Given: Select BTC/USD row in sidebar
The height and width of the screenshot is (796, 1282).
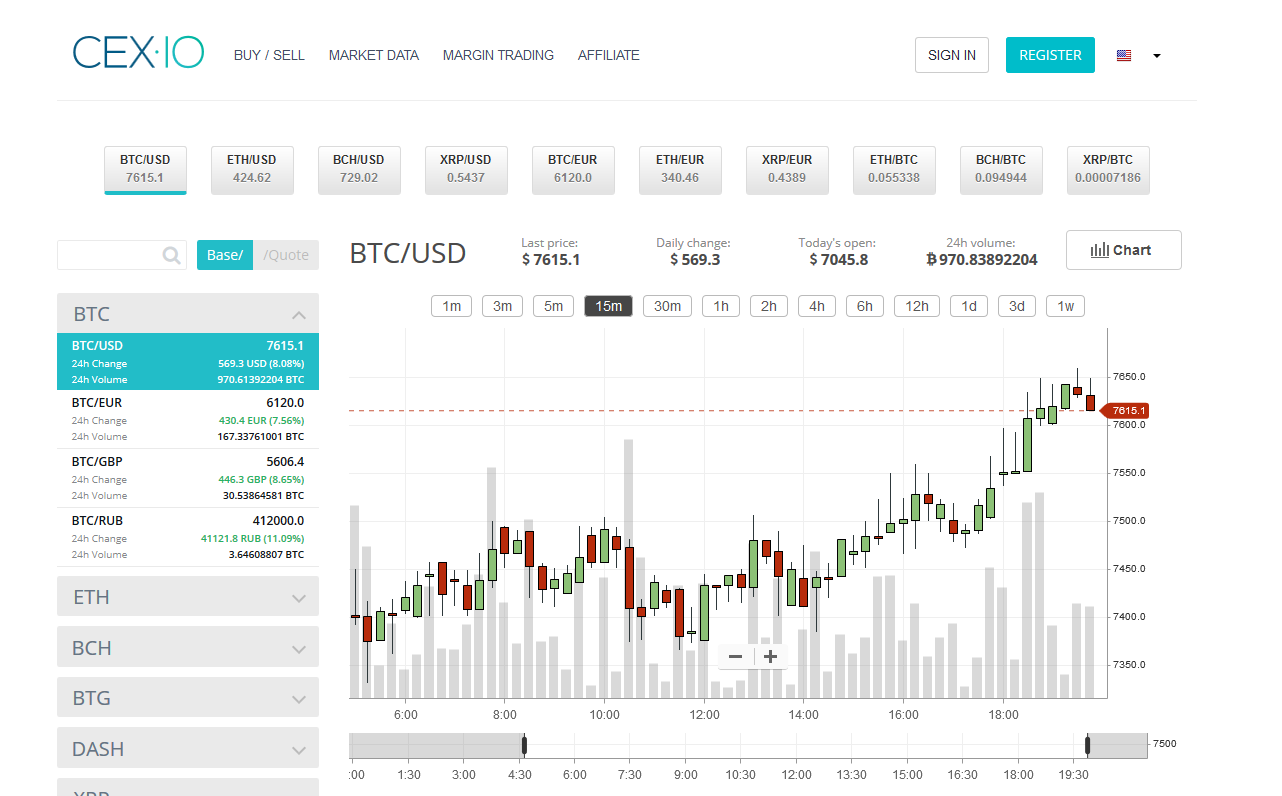Looking at the screenshot, I should pyautogui.click(x=188, y=361).
